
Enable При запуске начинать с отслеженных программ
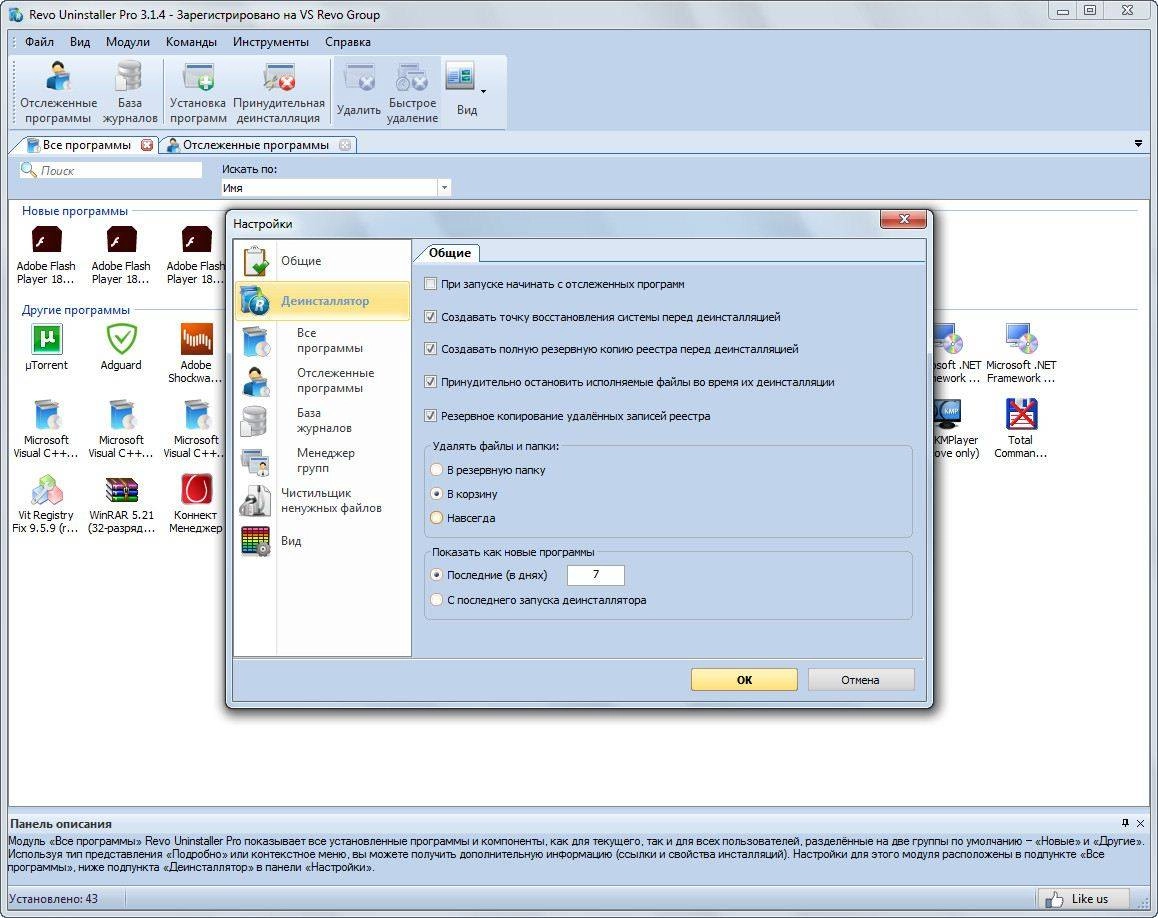click(431, 284)
